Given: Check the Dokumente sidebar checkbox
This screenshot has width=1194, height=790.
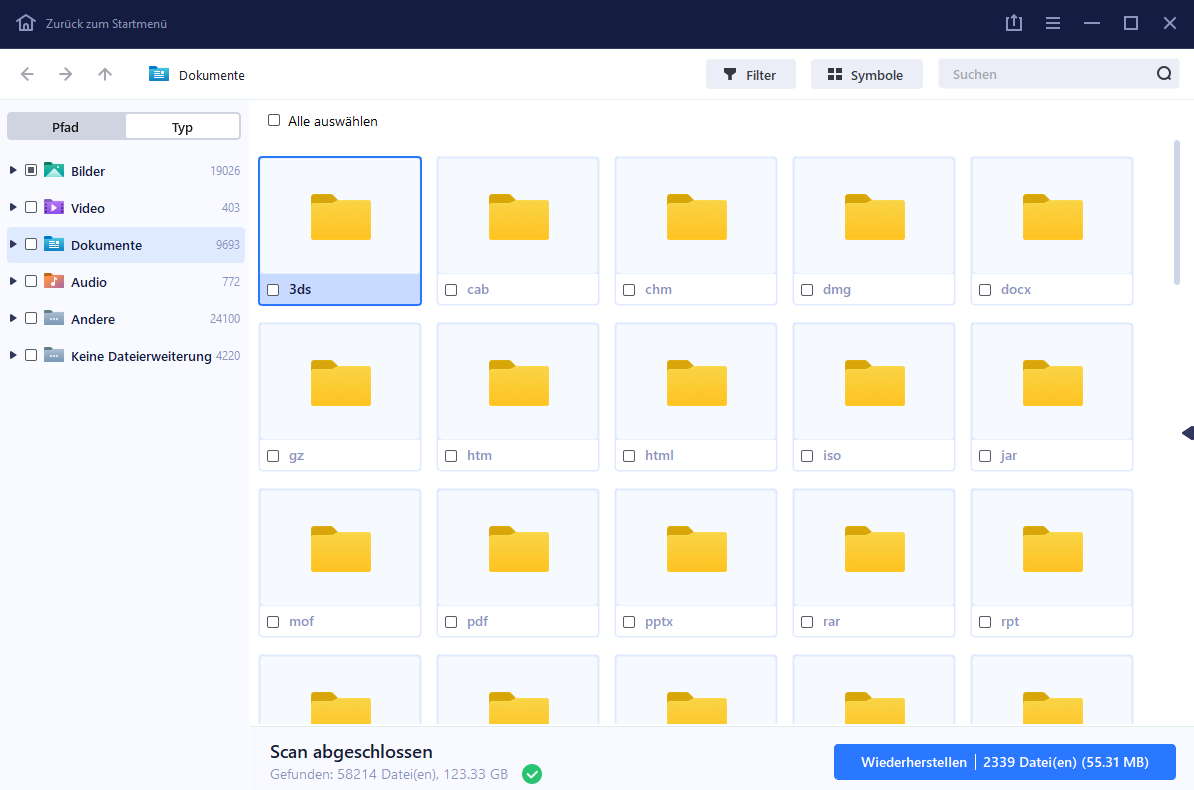Looking at the screenshot, I should [x=31, y=244].
